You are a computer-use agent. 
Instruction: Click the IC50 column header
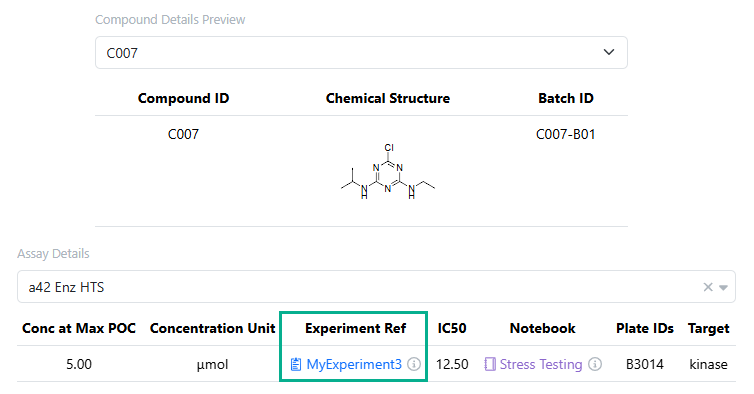(452, 328)
